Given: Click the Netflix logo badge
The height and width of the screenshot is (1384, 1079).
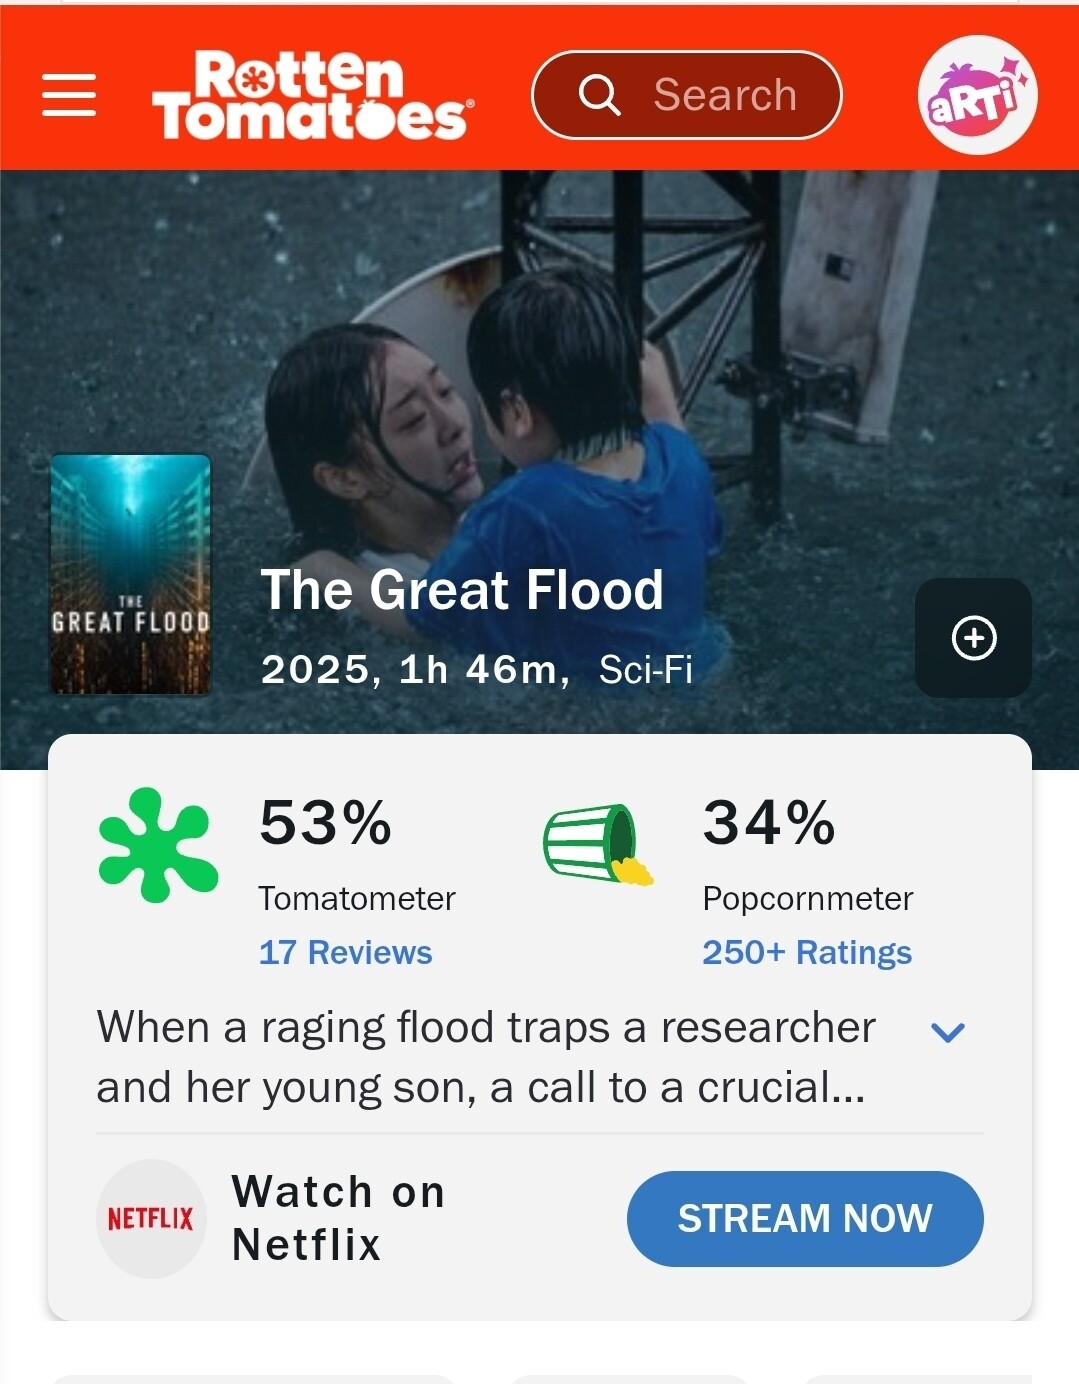Looking at the screenshot, I should pos(151,1218).
